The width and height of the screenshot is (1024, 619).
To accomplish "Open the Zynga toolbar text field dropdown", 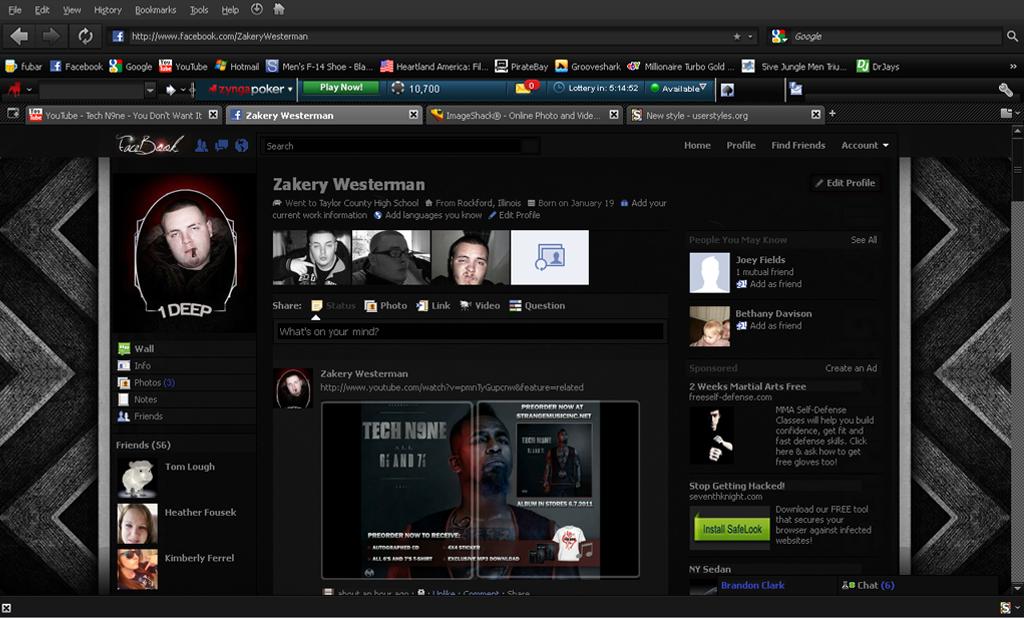I will tap(150, 89).
